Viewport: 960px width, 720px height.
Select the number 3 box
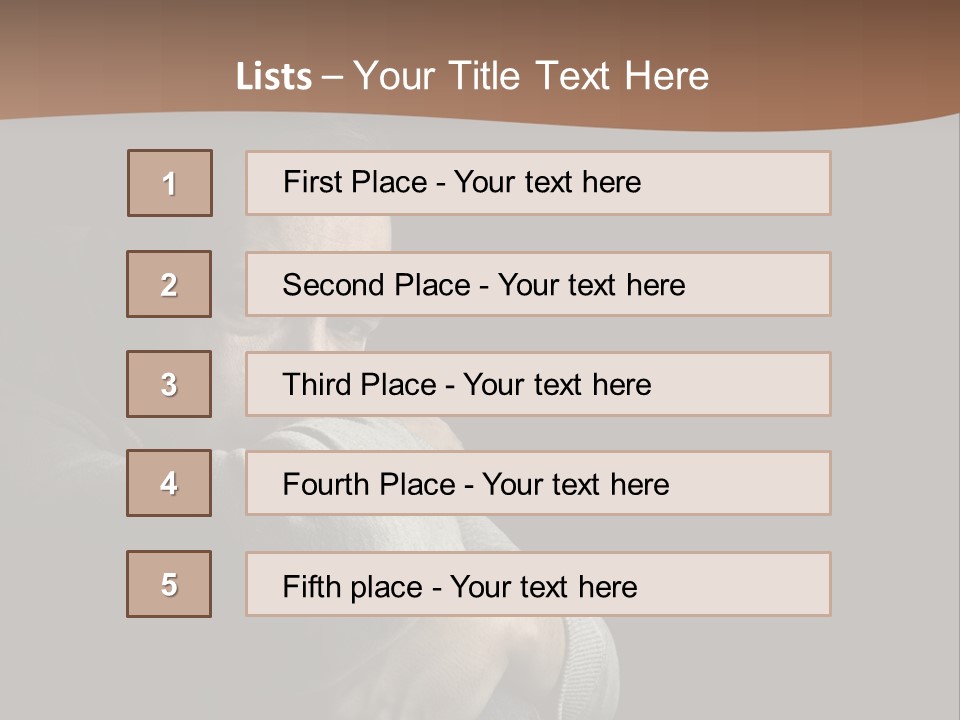pyautogui.click(x=169, y=384)
